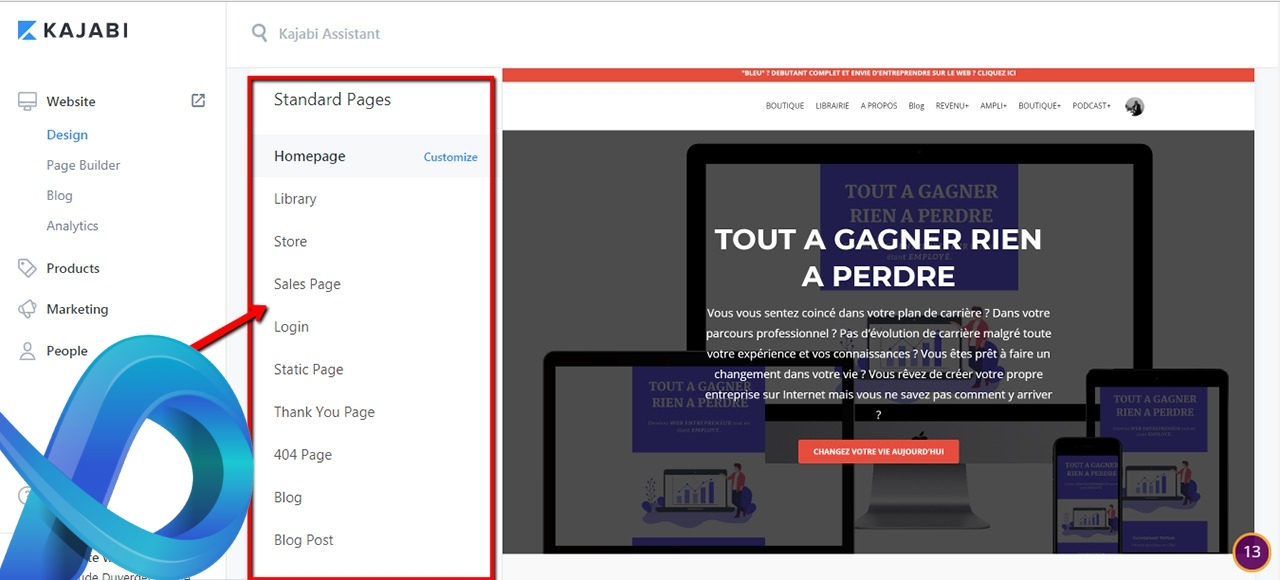The height and width of the screenshot is (580, 1280).
Task: Open PODCAST+ dropdown in preview navigation
Action: (1091, 106)
